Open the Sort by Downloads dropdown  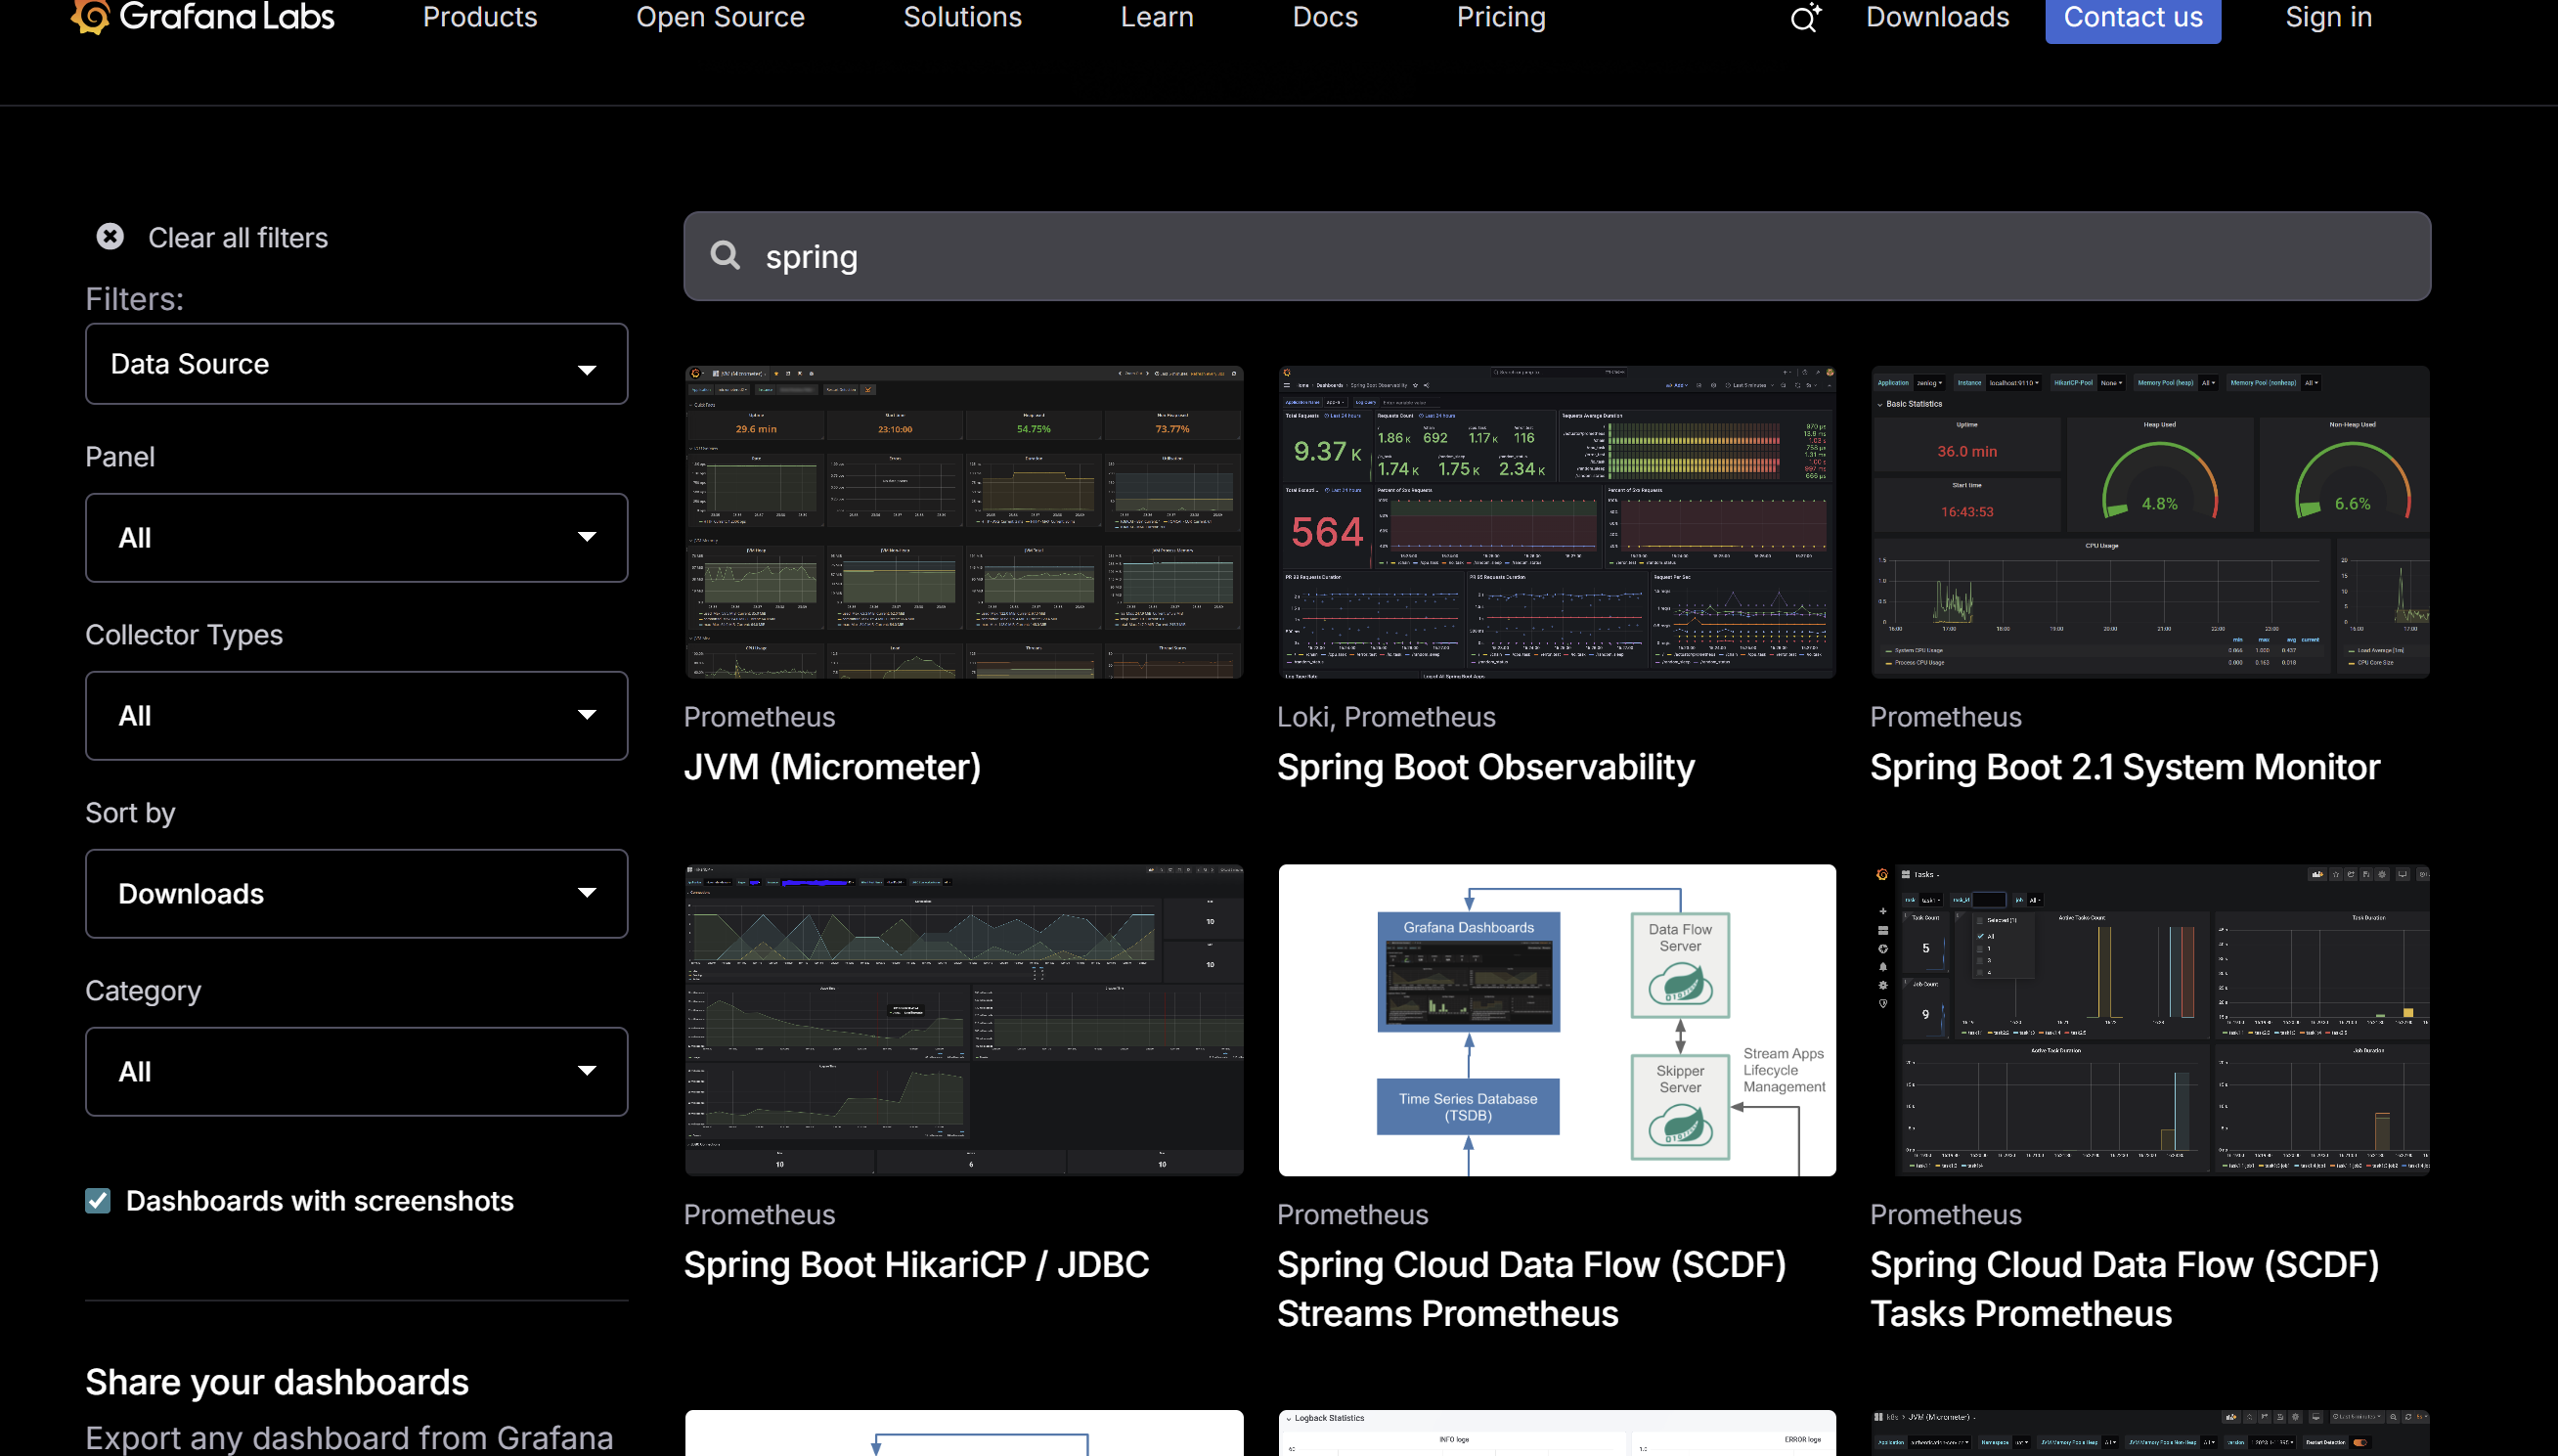click(x=356, y=894)
